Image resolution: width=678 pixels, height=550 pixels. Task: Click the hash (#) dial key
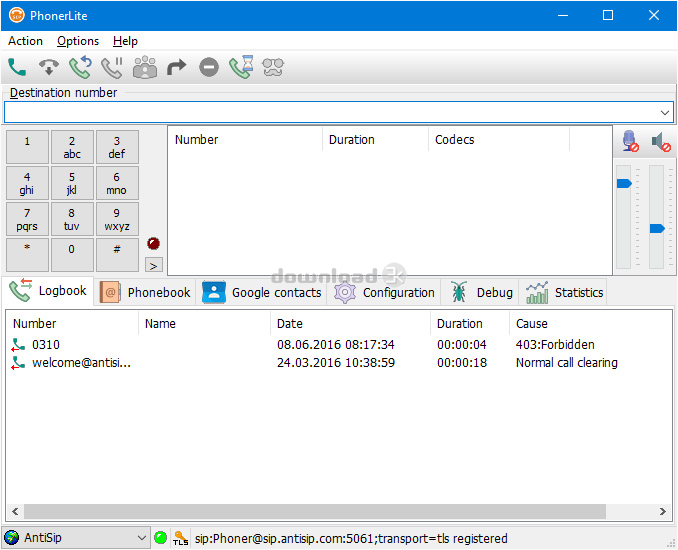click(117, 255)
